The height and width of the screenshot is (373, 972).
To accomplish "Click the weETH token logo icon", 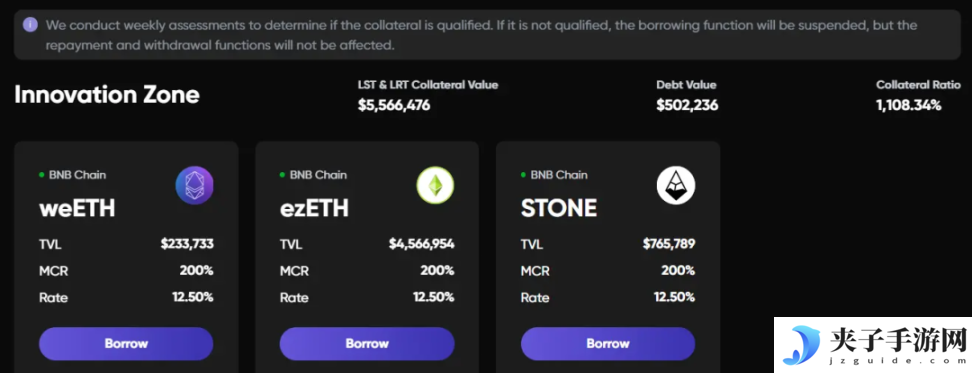I will (x=194, y=186).
